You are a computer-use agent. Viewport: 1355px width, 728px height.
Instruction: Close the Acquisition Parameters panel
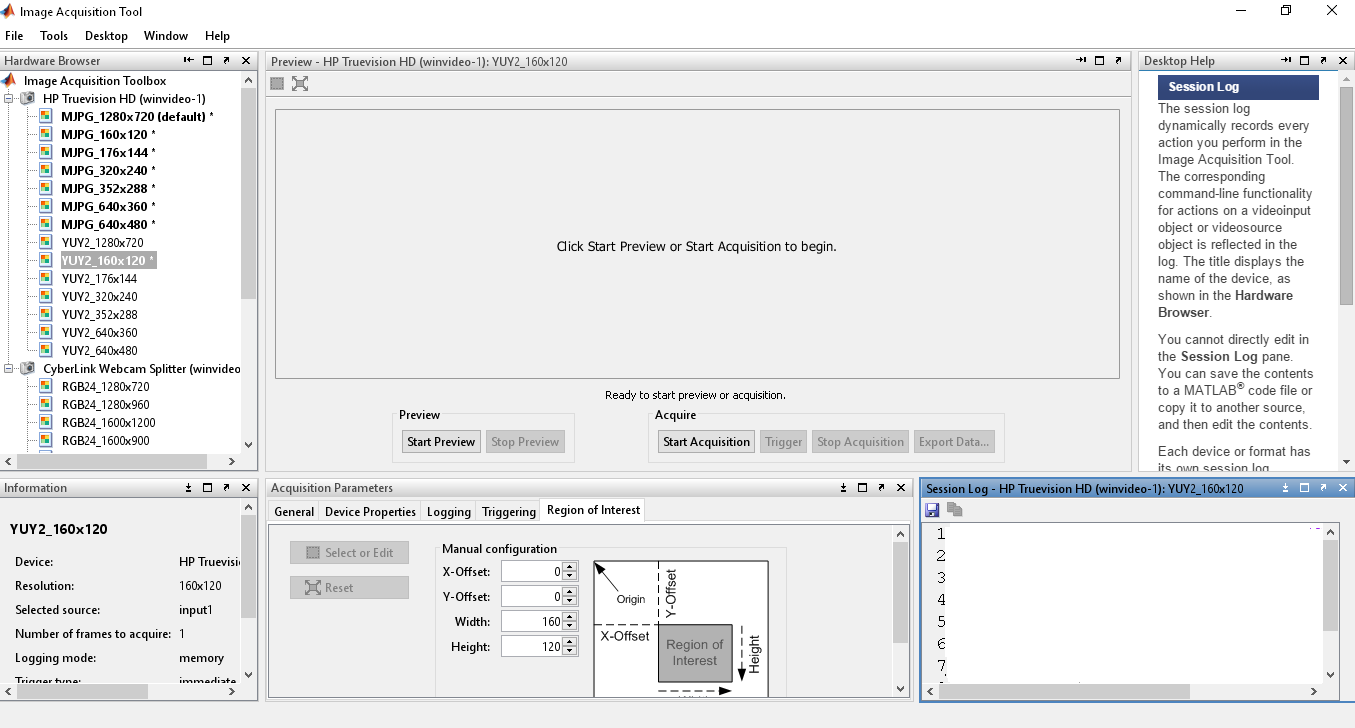click(903, 488)
